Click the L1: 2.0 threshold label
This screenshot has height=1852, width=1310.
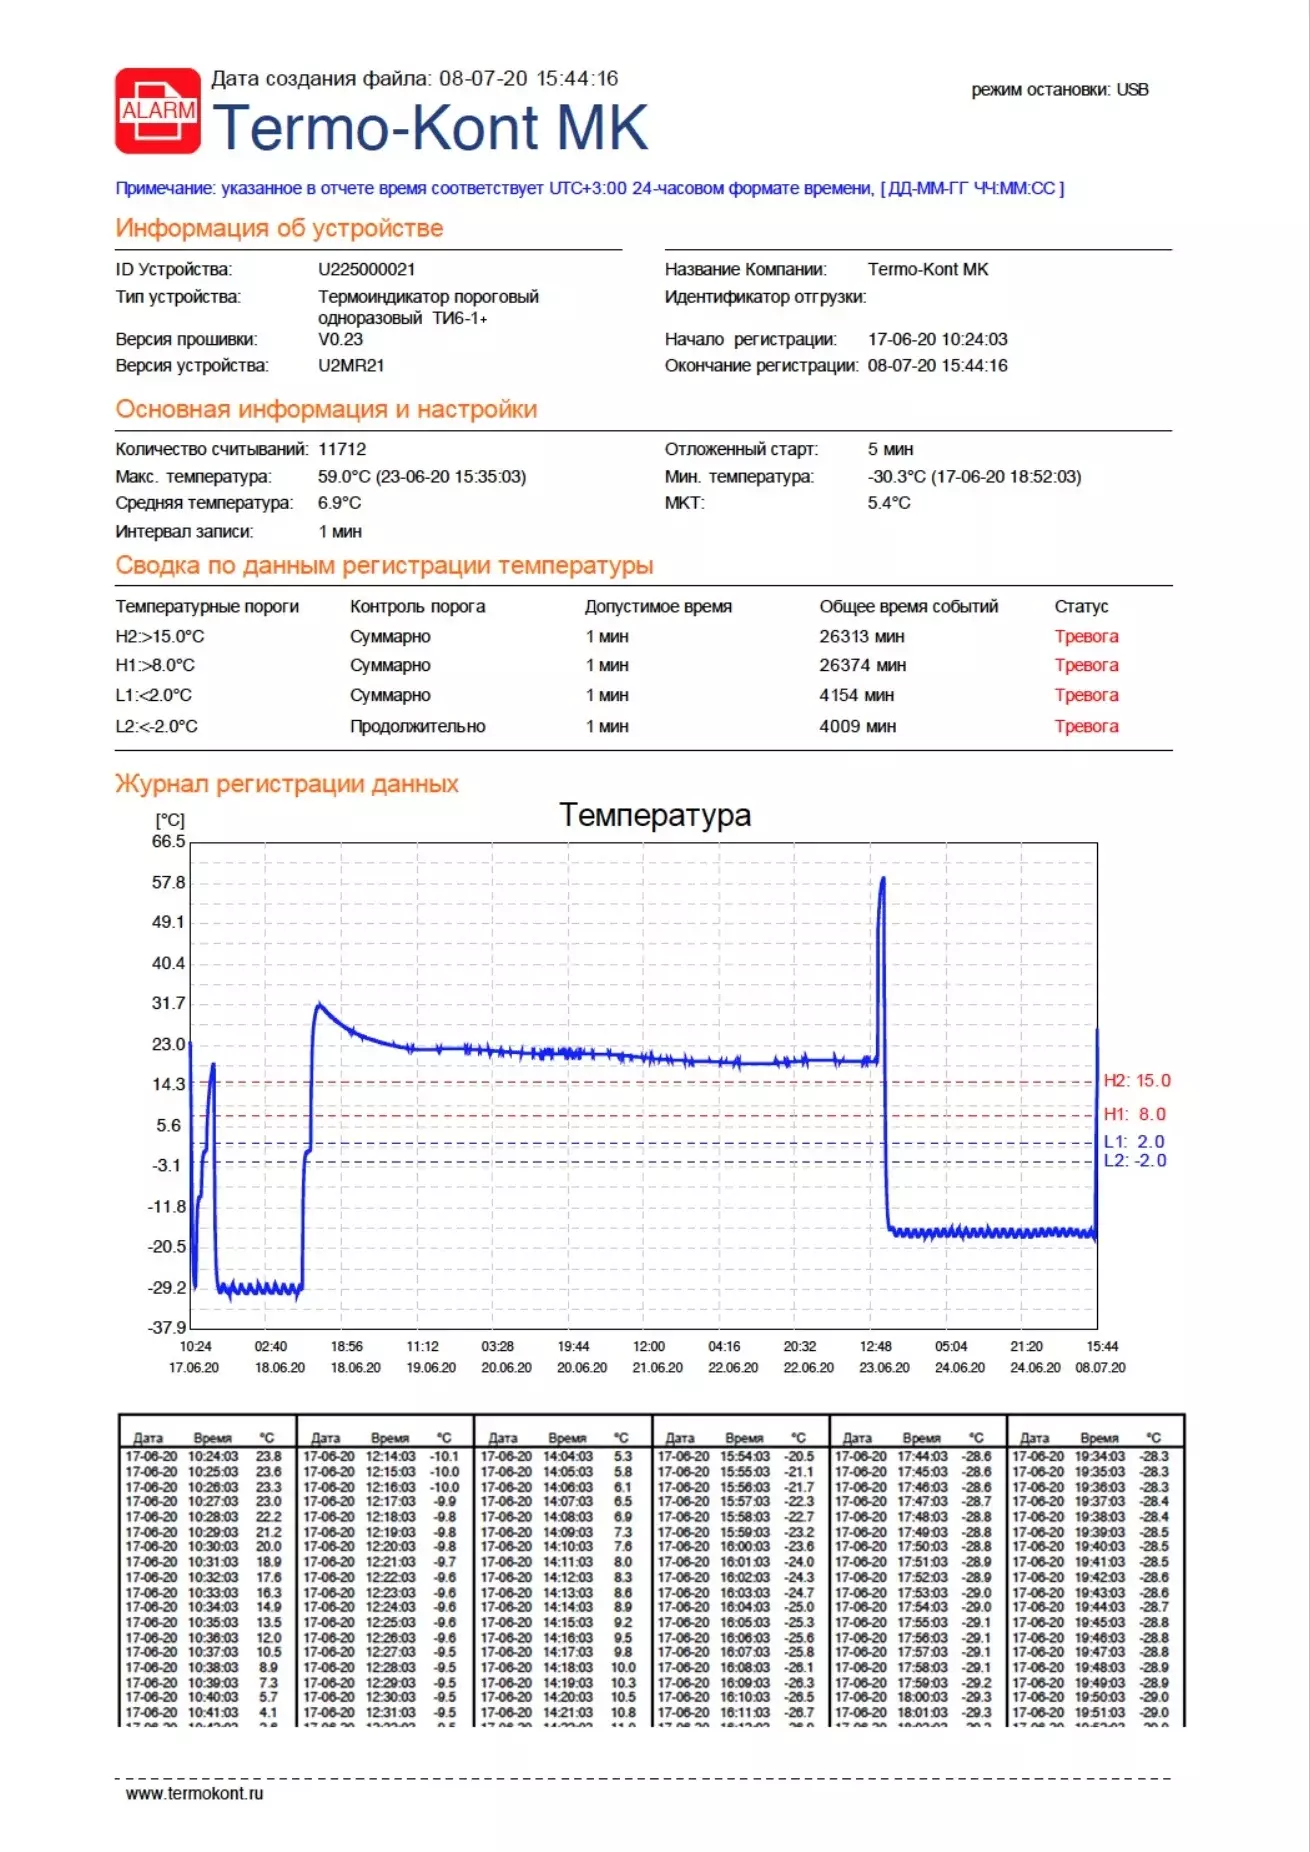(1134, 1142)
